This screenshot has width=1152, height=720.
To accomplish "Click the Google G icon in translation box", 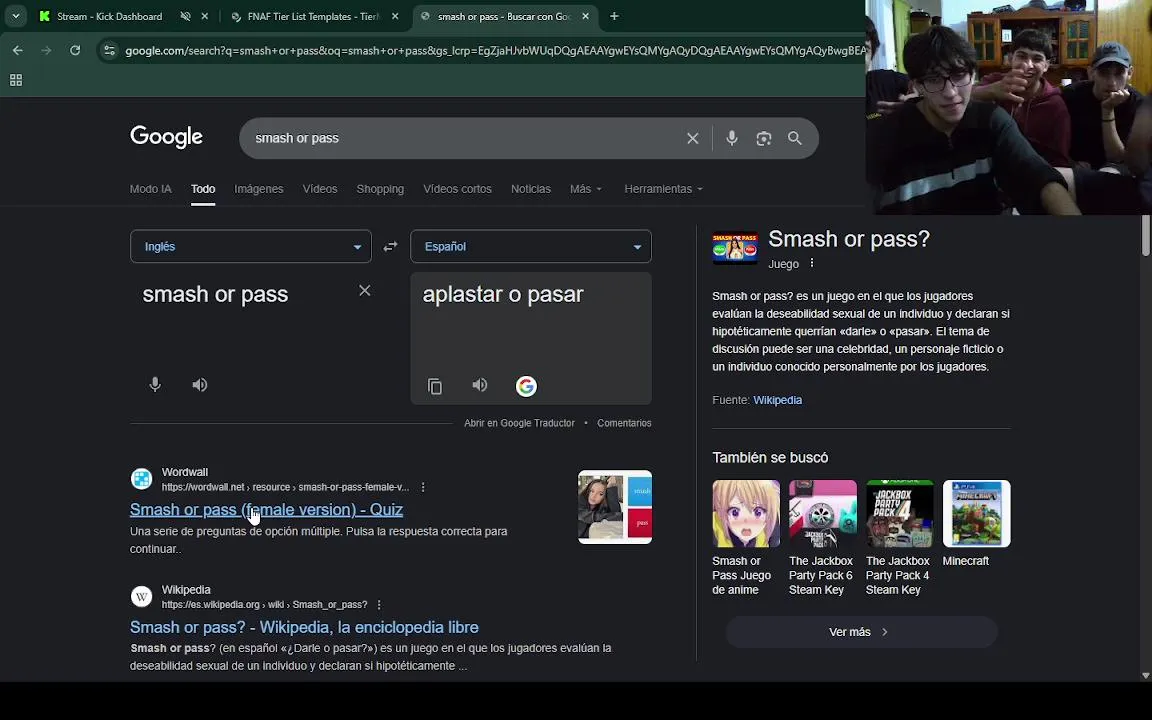I will tap(526, 386).
